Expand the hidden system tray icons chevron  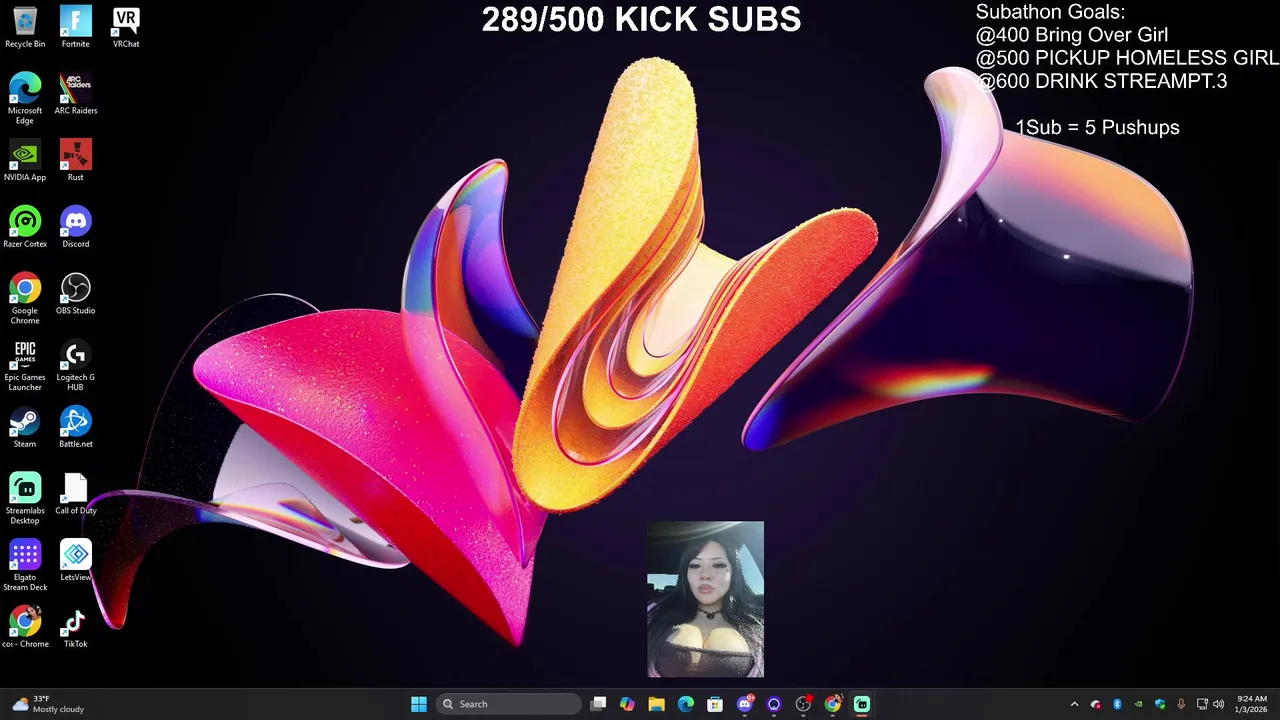[1074, 704]
